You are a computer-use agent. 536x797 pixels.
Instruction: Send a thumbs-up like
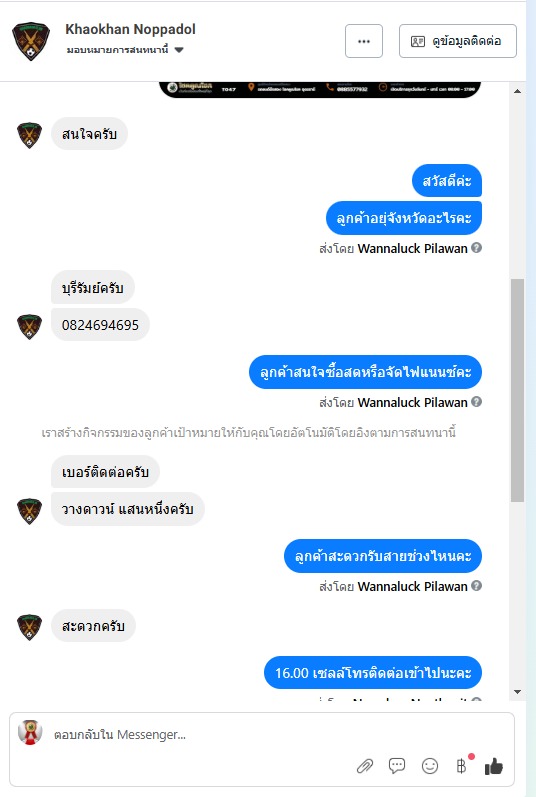pos(493,766)
